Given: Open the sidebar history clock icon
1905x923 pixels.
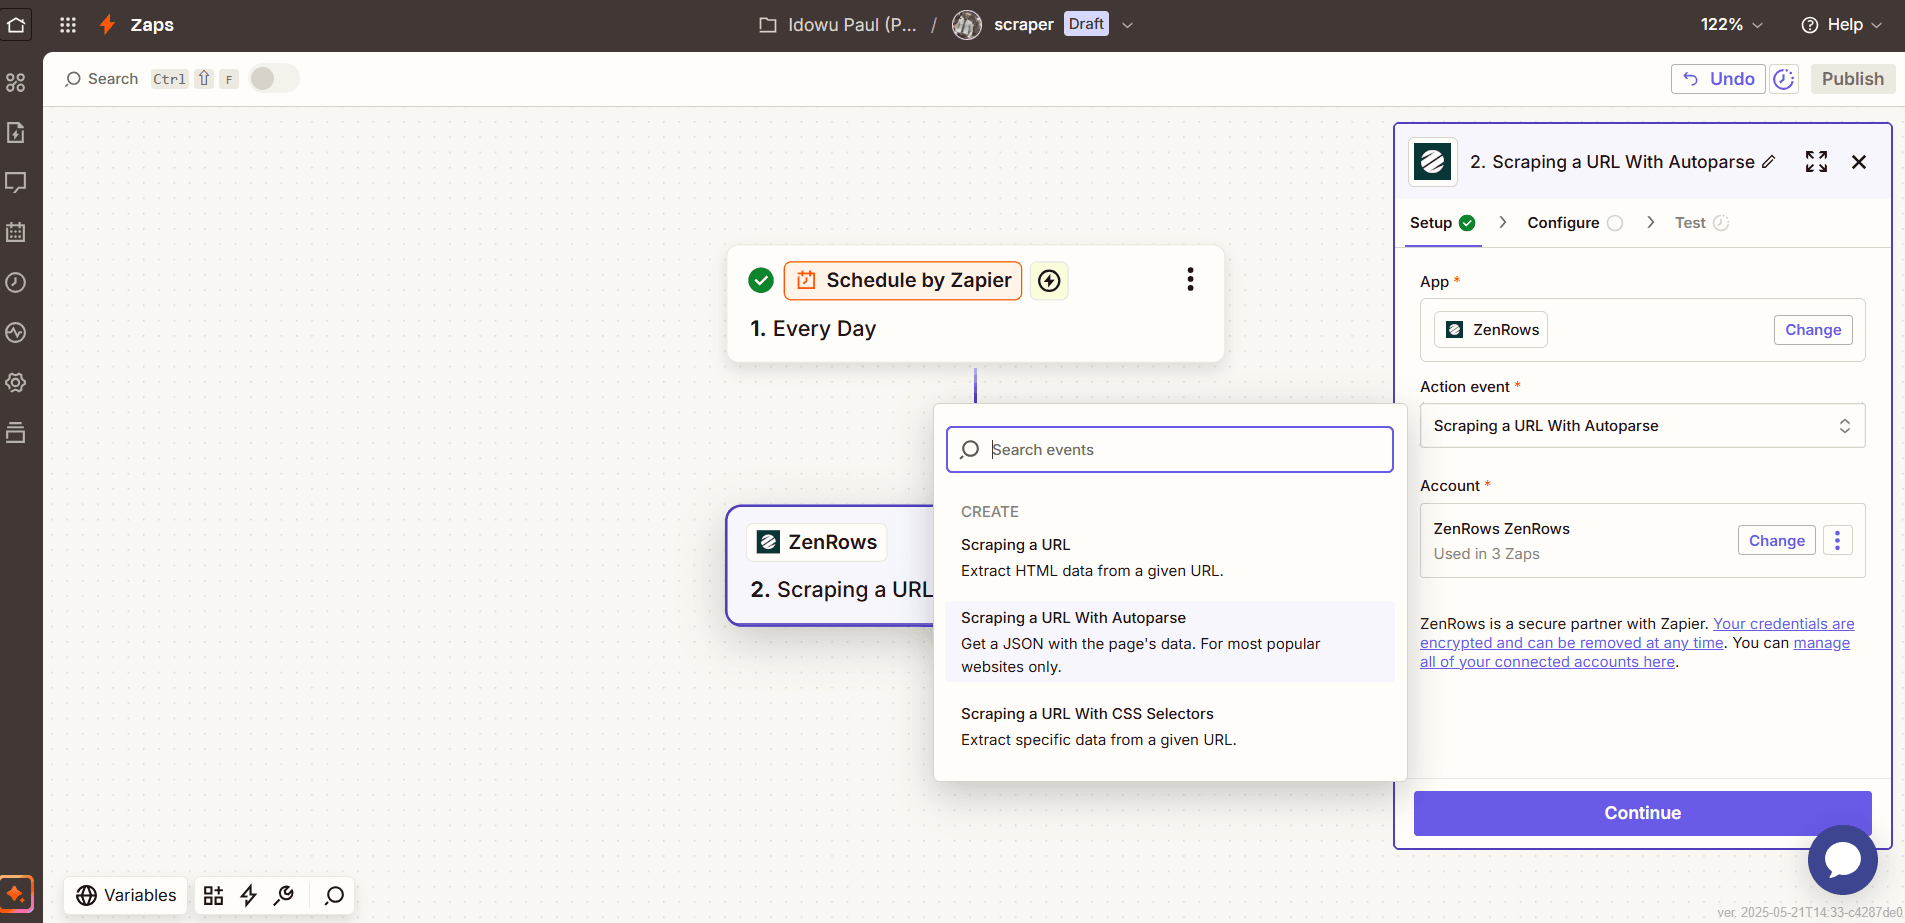Looking at the screenshot, I should (x=16, y=282).
